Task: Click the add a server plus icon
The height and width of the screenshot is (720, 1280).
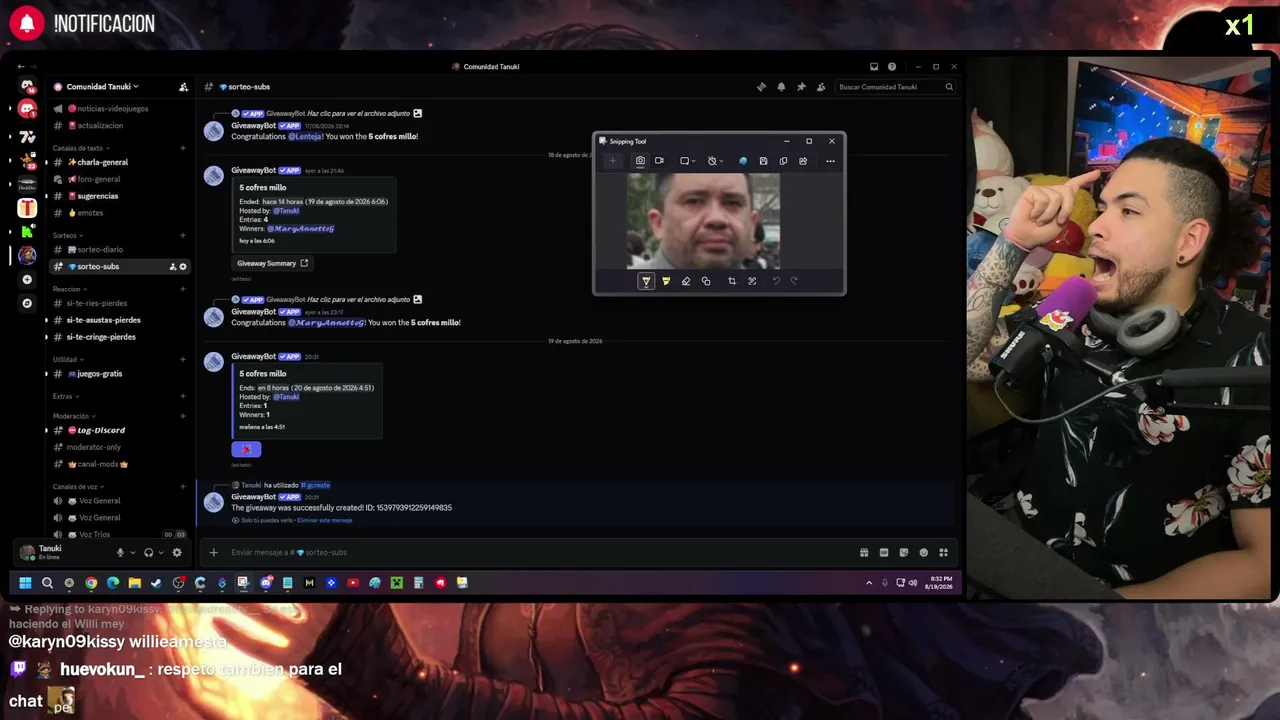Action: tap(27, 280)
